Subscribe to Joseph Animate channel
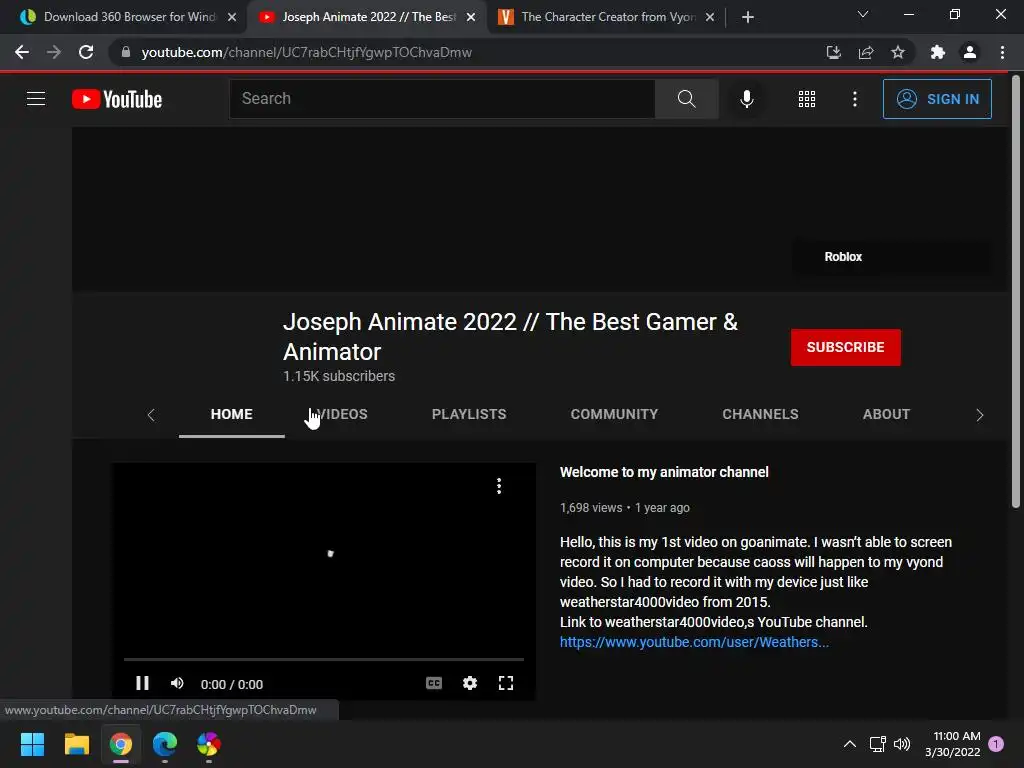The image size is (1024, 768). click(x=845, y=347)
